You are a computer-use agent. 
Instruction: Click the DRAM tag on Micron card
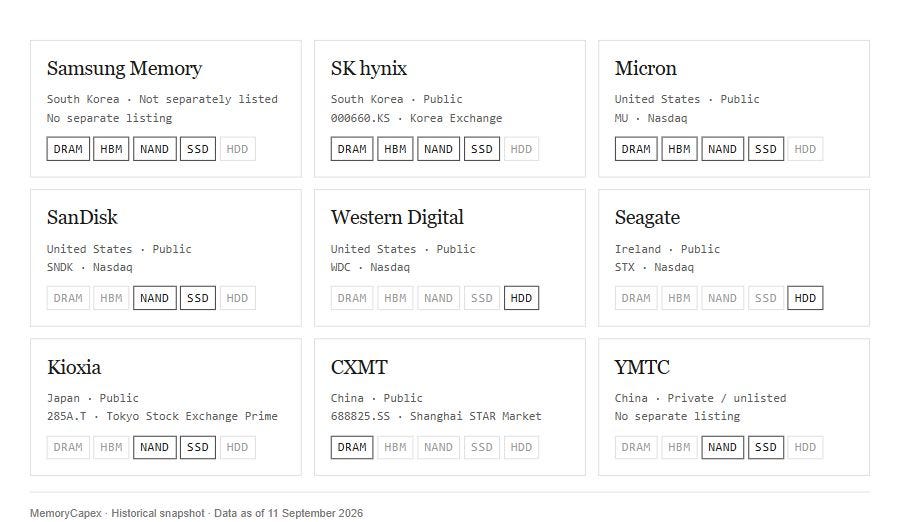636,149
